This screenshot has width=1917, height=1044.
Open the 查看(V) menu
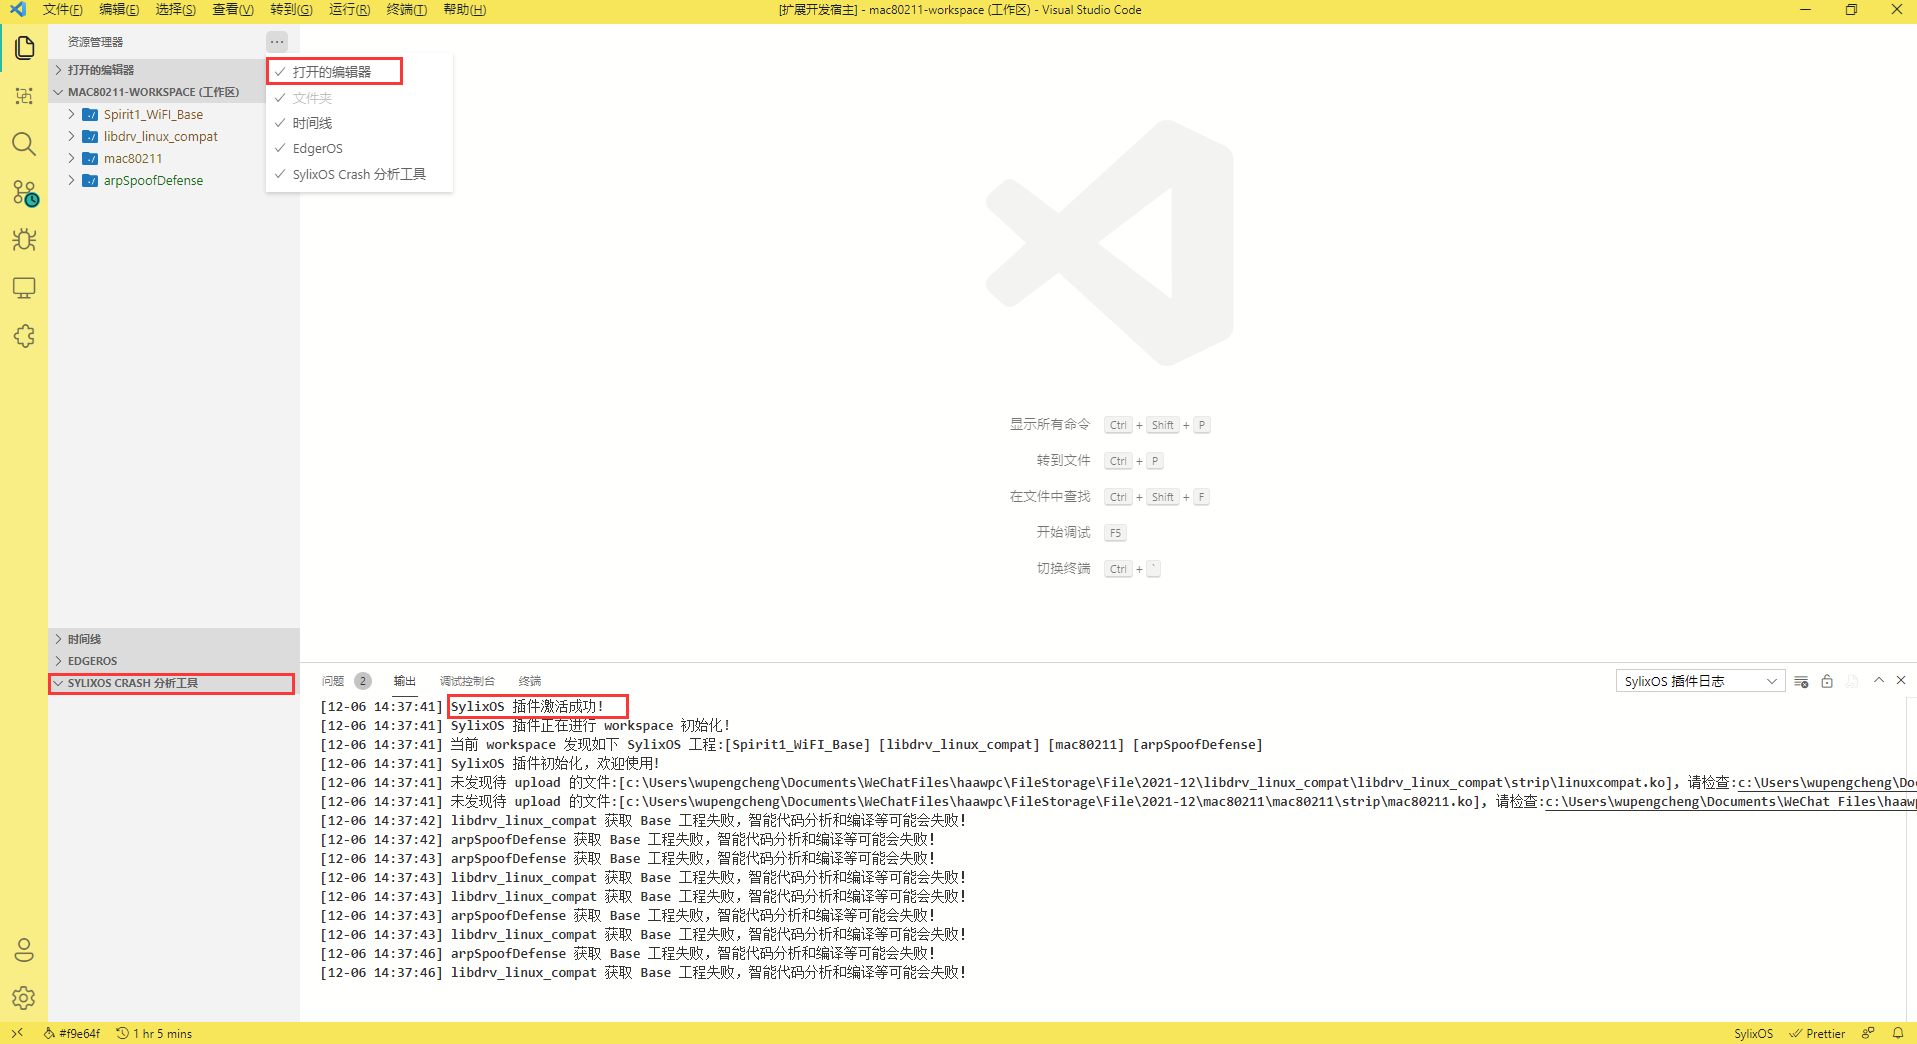point(233,10)
